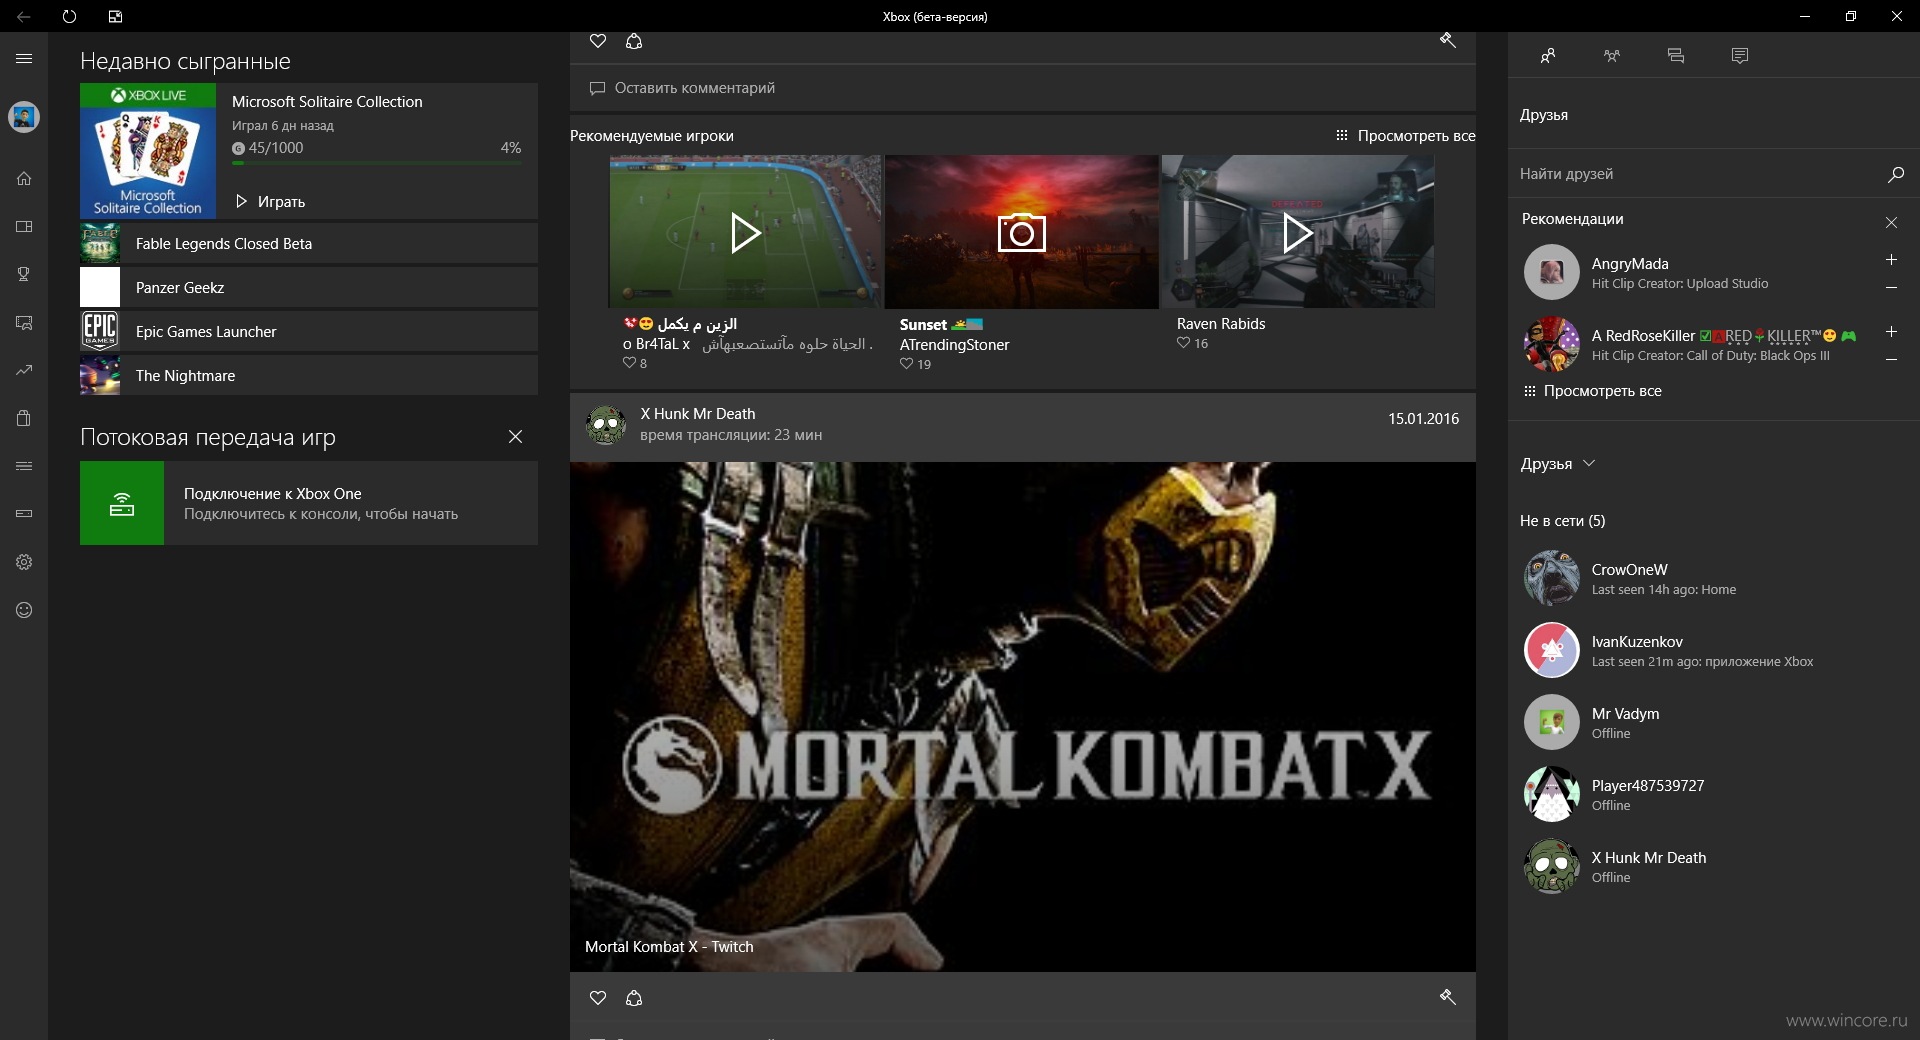
Task: Like the top post heart icon
Action: [x=598, y=41]
